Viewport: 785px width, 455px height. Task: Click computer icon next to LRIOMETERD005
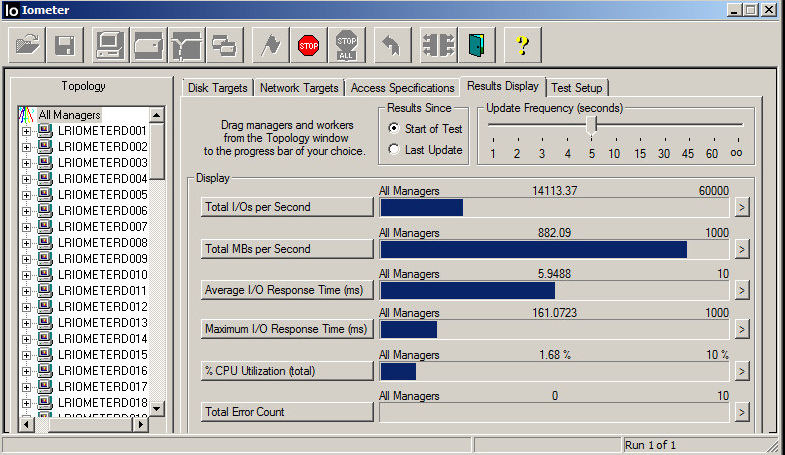click(45, 195)
